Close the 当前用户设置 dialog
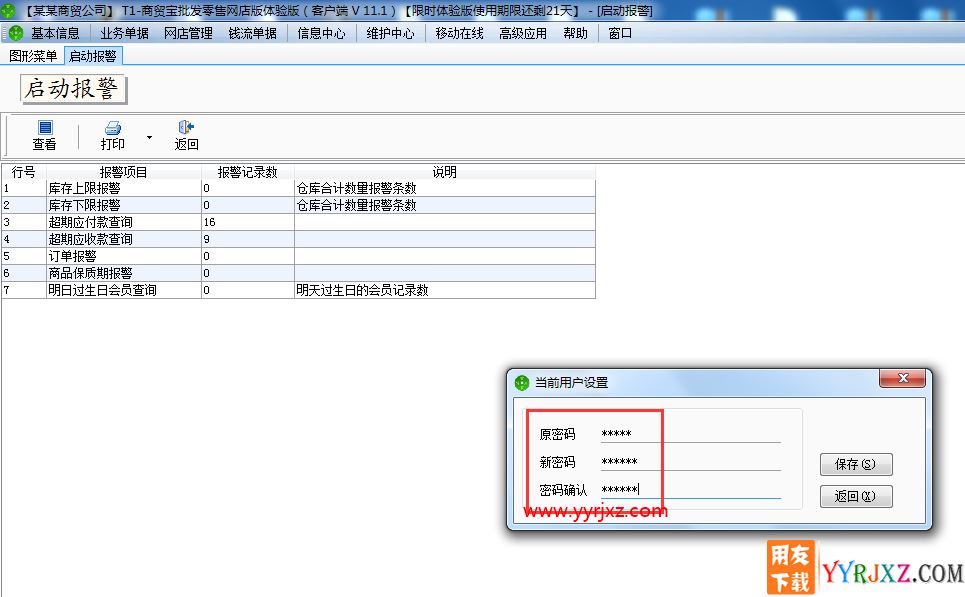 903,378
